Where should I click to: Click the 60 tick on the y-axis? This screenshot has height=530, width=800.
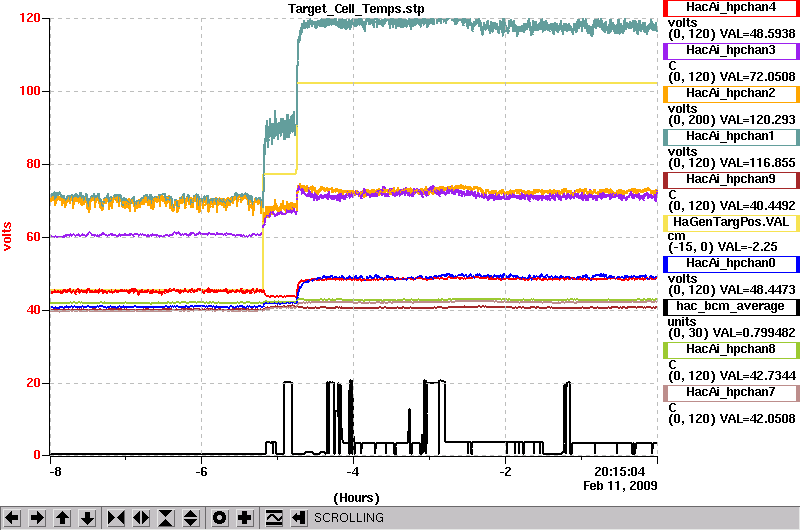(x=33, y=237)
